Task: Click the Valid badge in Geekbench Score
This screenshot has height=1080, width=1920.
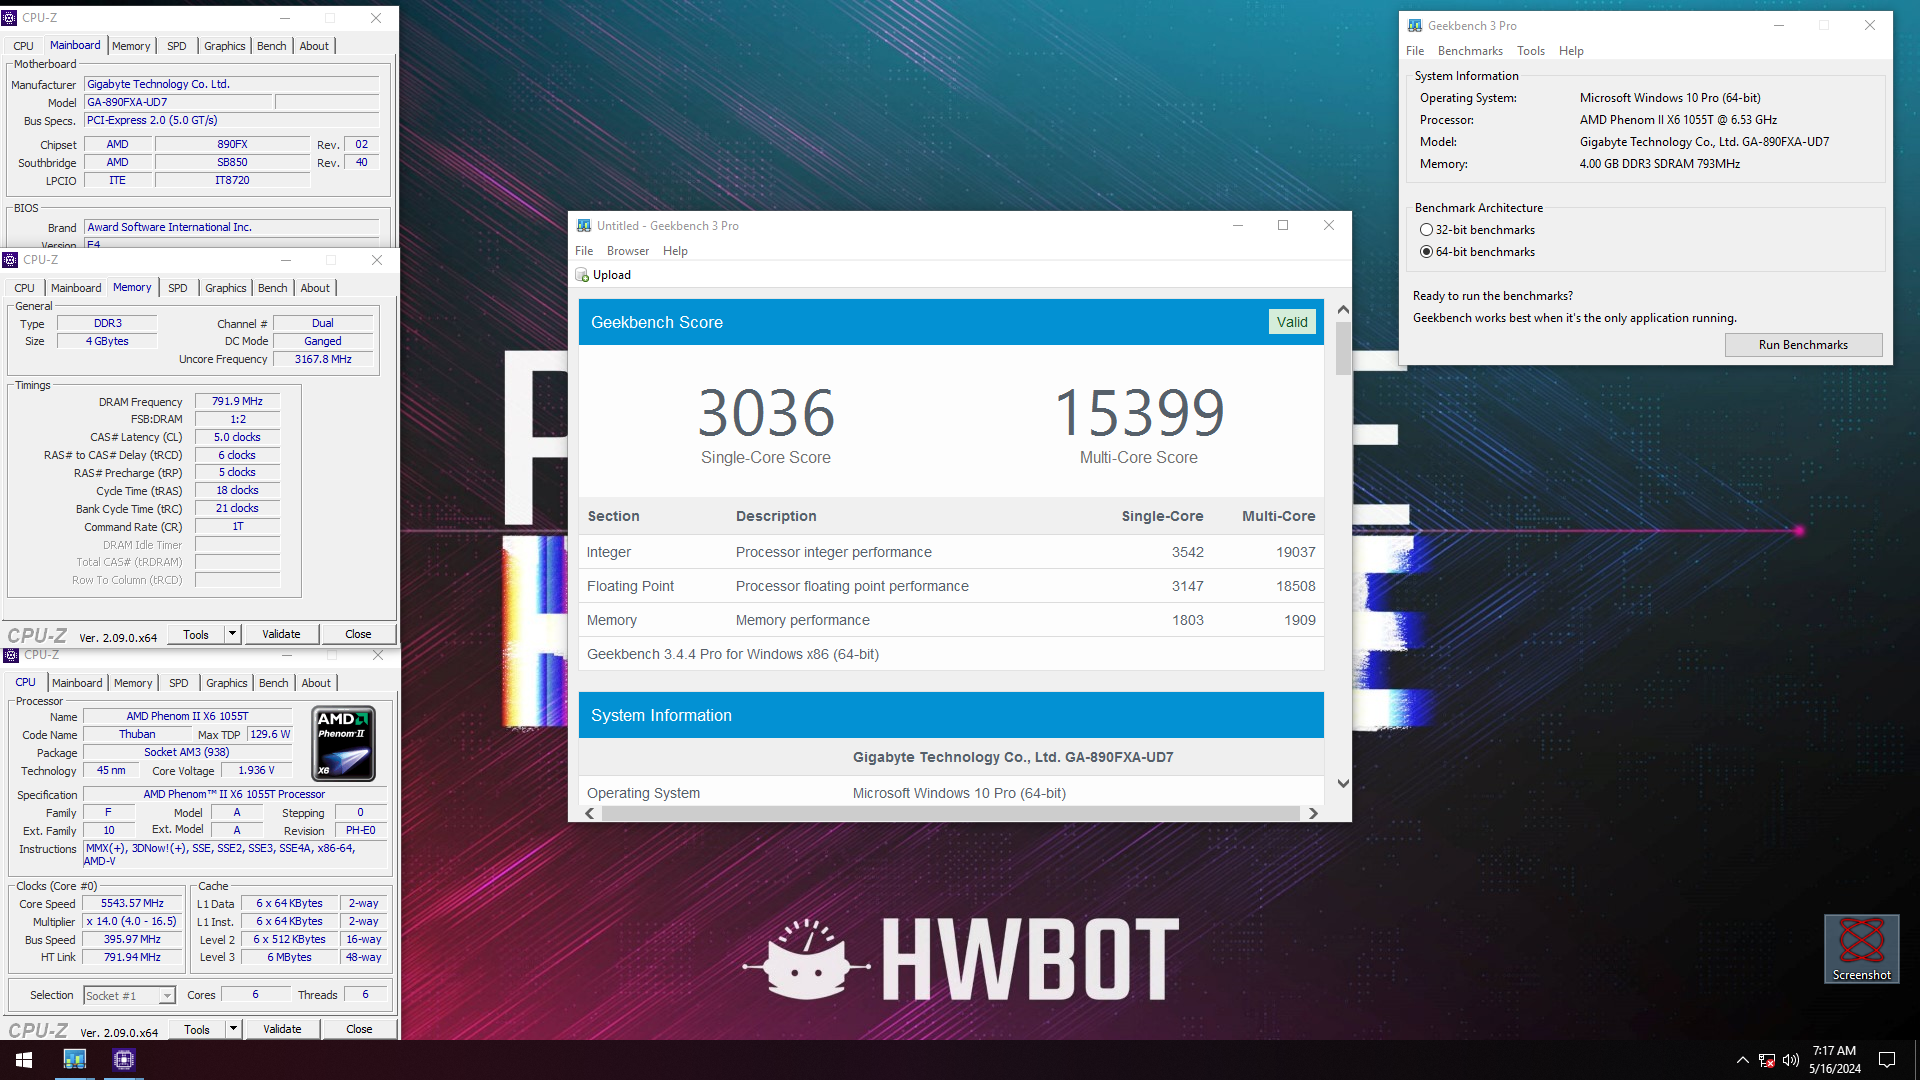Action: pos(1292,322)
